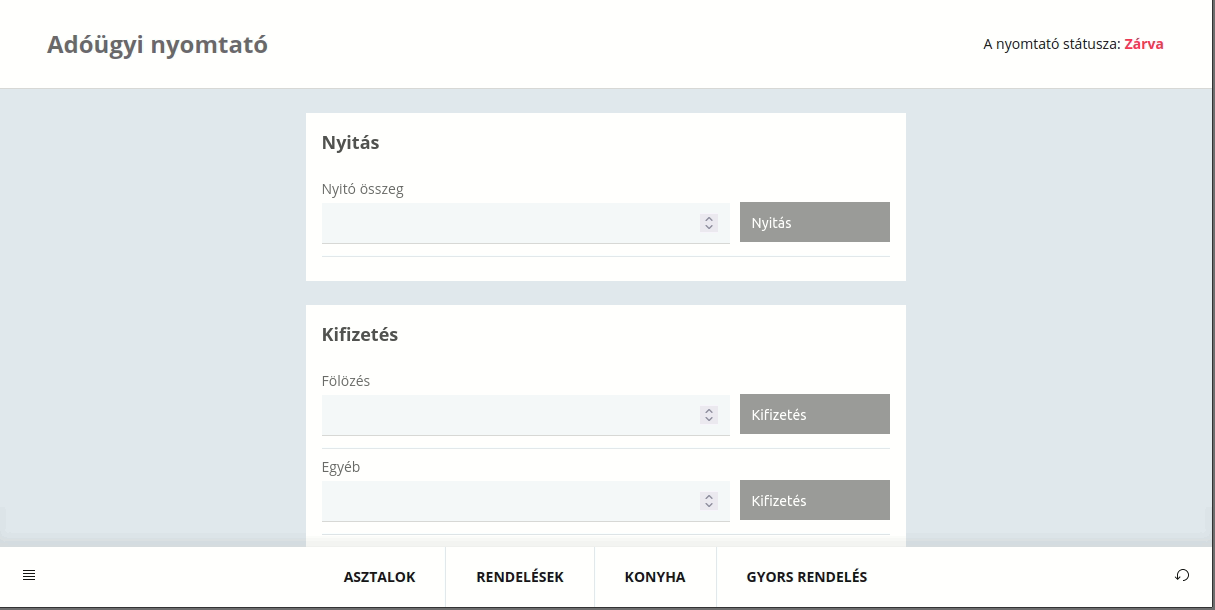The height and width of the screenshot is (610, 1215).
Task: Click the Adóügyi nyomtató page title
Action: pyautogui.click(x=157, y=45)
